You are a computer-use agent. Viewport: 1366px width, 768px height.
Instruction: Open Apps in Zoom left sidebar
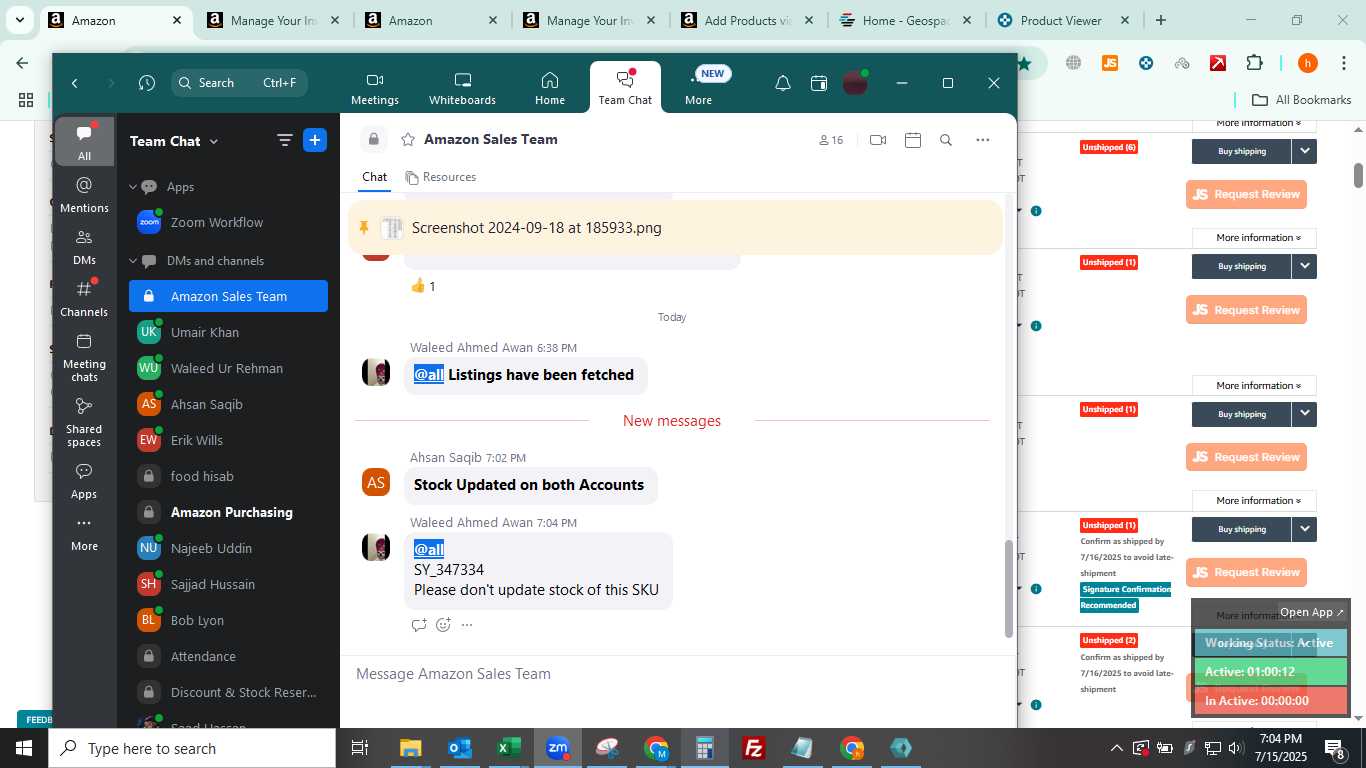coord(84,480)
